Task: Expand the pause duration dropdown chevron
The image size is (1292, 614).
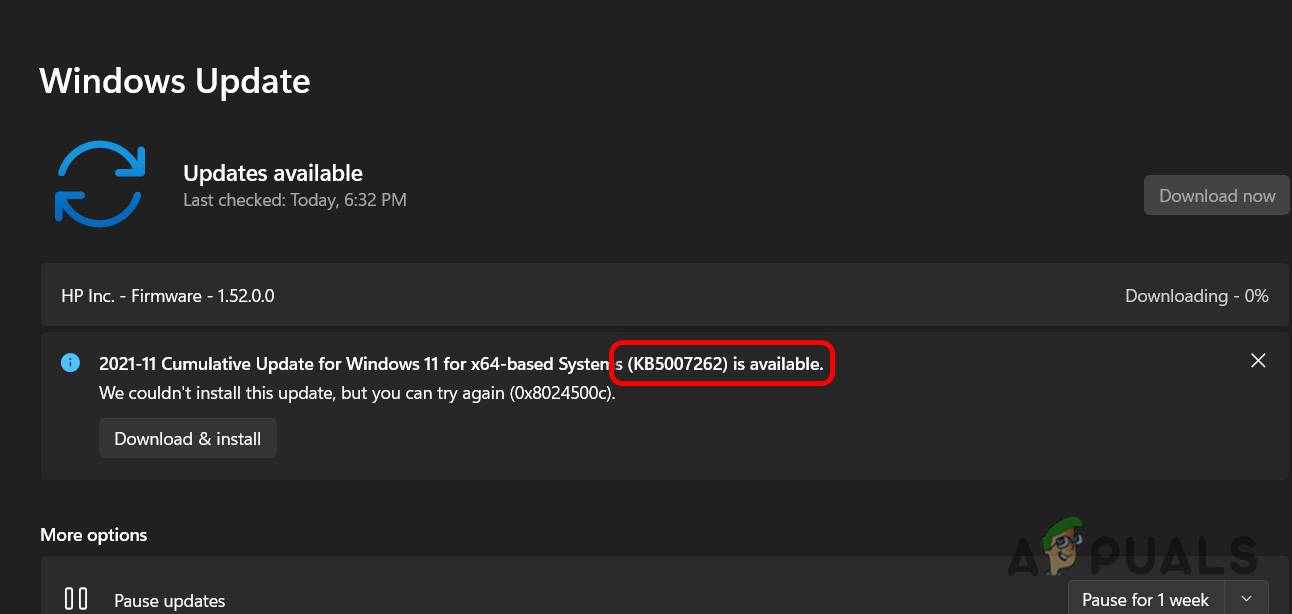Action: pyautogui.click(x=1246, y=599)
